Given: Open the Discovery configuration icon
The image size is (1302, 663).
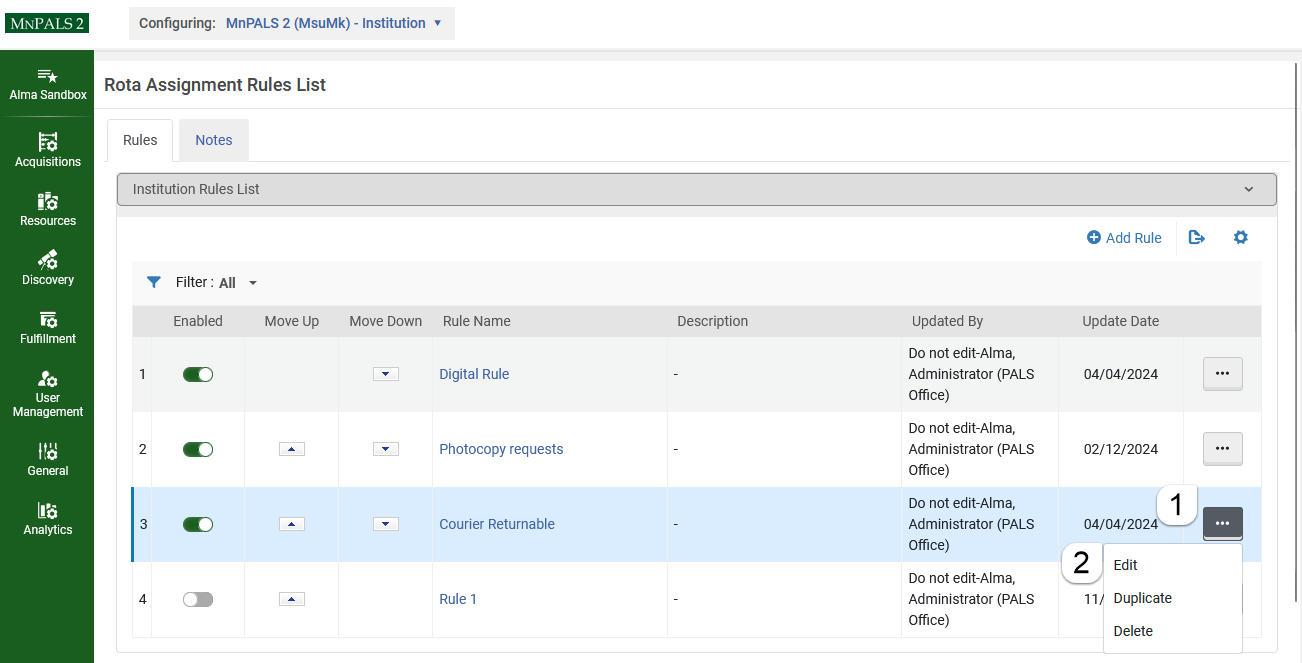Looking at the screenshot, I should [47, 261].
